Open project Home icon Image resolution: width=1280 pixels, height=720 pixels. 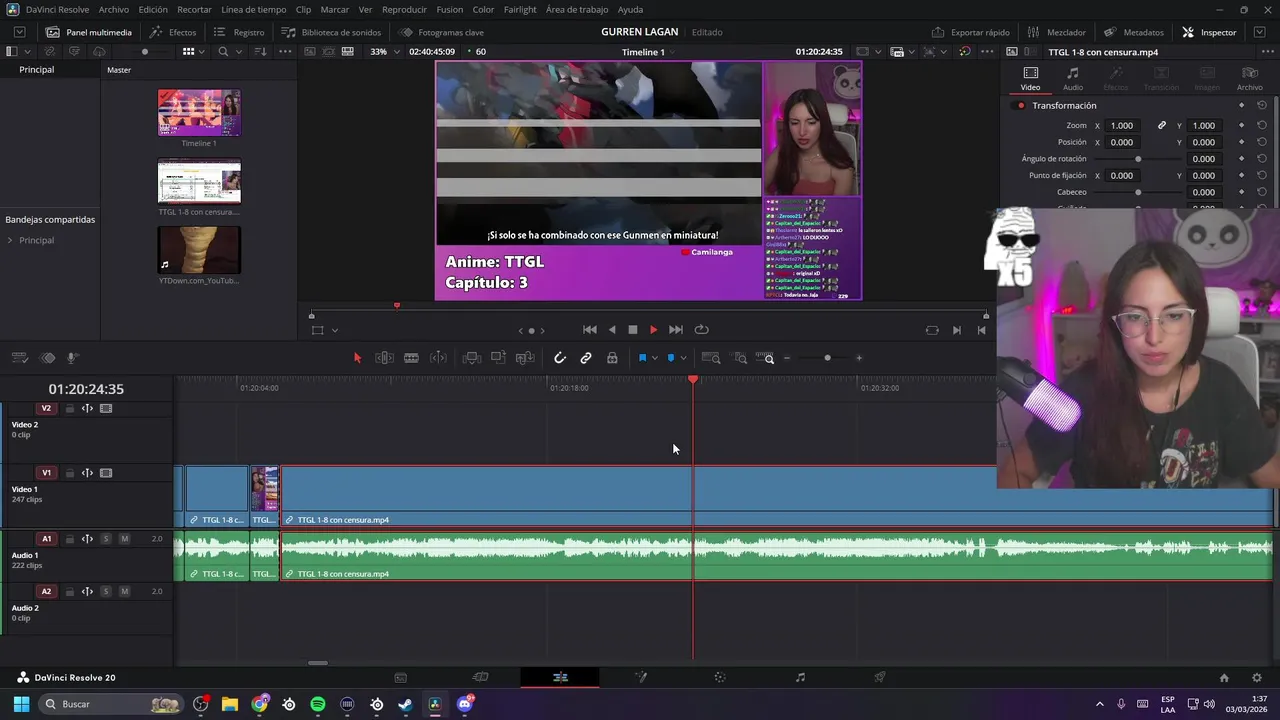click(x=1224, y=677)
